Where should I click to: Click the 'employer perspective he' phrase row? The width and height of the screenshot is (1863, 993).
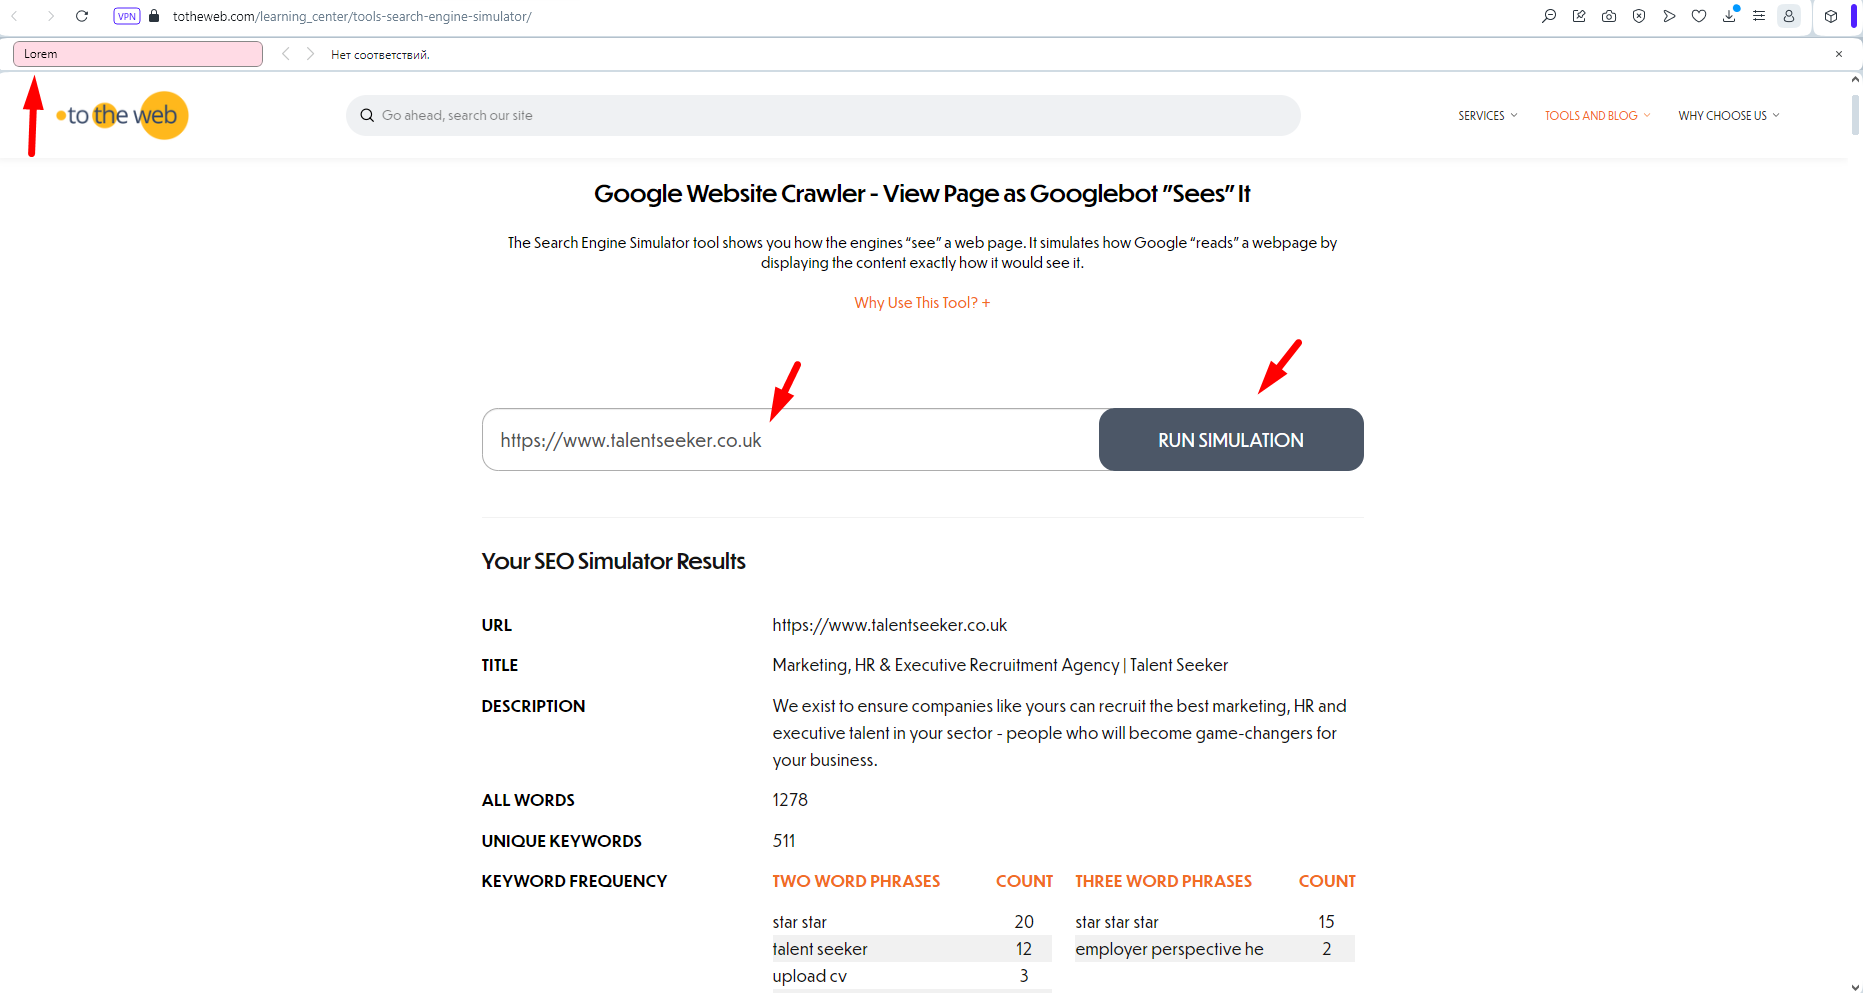(x=1215, y=949)
